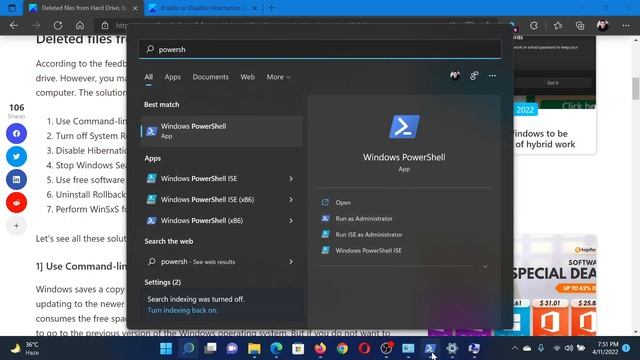Open File Explorer from taskbar
640x360 pixels.
[254, 348]
